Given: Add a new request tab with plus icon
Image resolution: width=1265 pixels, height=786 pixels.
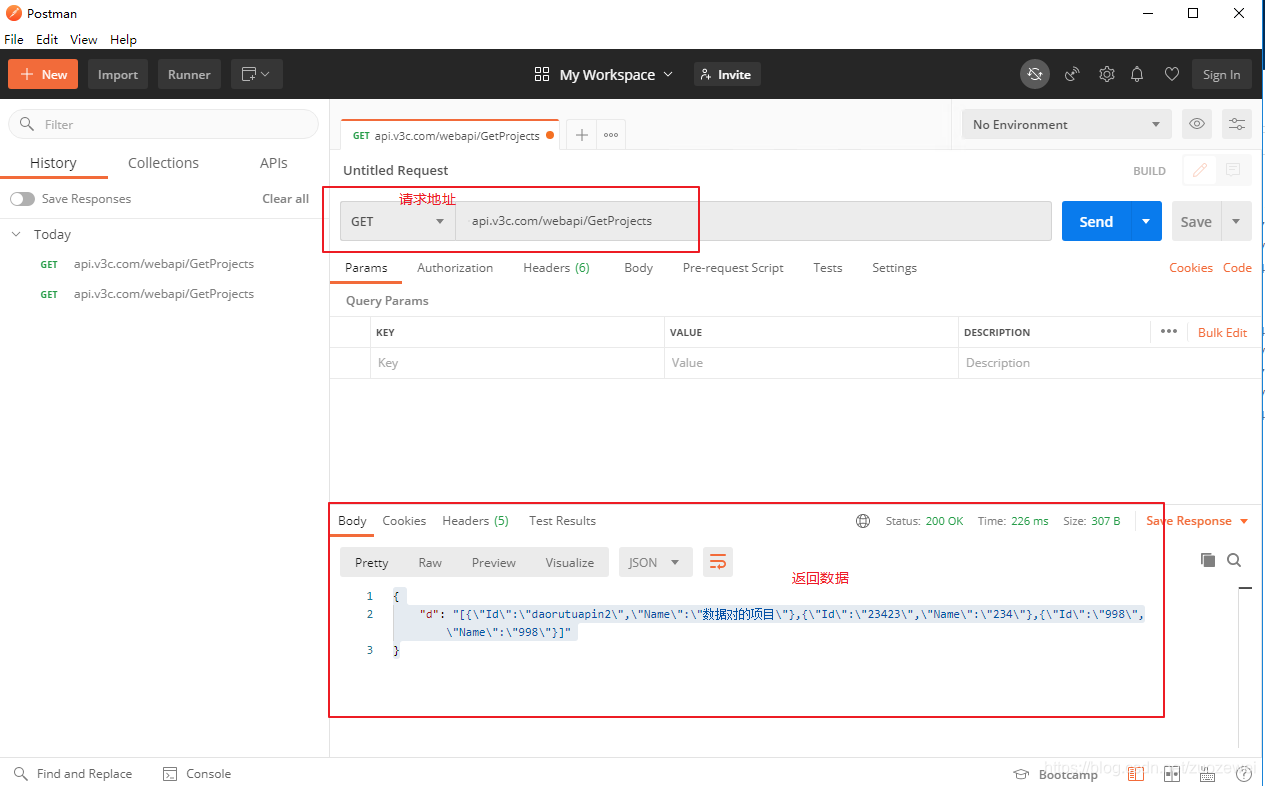Looking at the screenshot, I should [581, 135].
